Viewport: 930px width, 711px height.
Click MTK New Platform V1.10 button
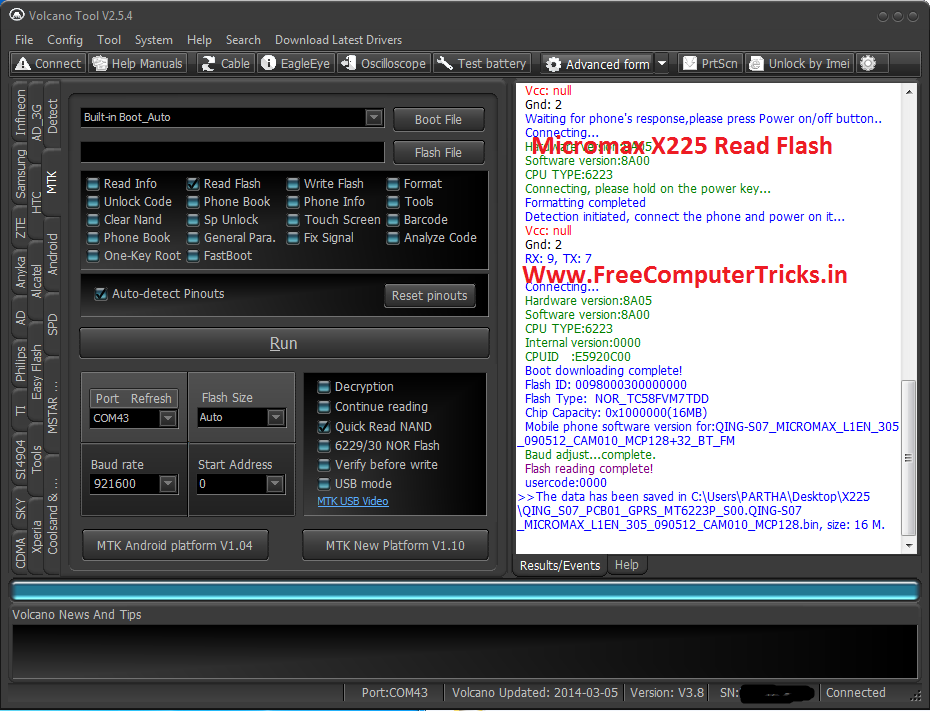click(395, 545)
